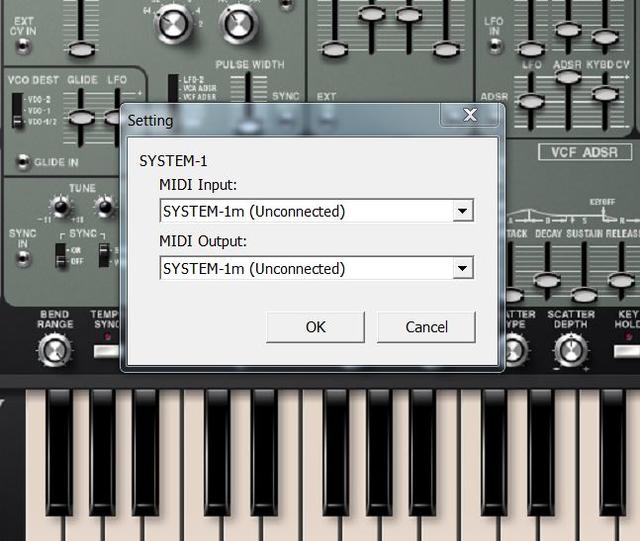Click the EXT CV IN jack
Image resolution: width=640 pixels, height=541 pixels.
[x=23, y=46]
